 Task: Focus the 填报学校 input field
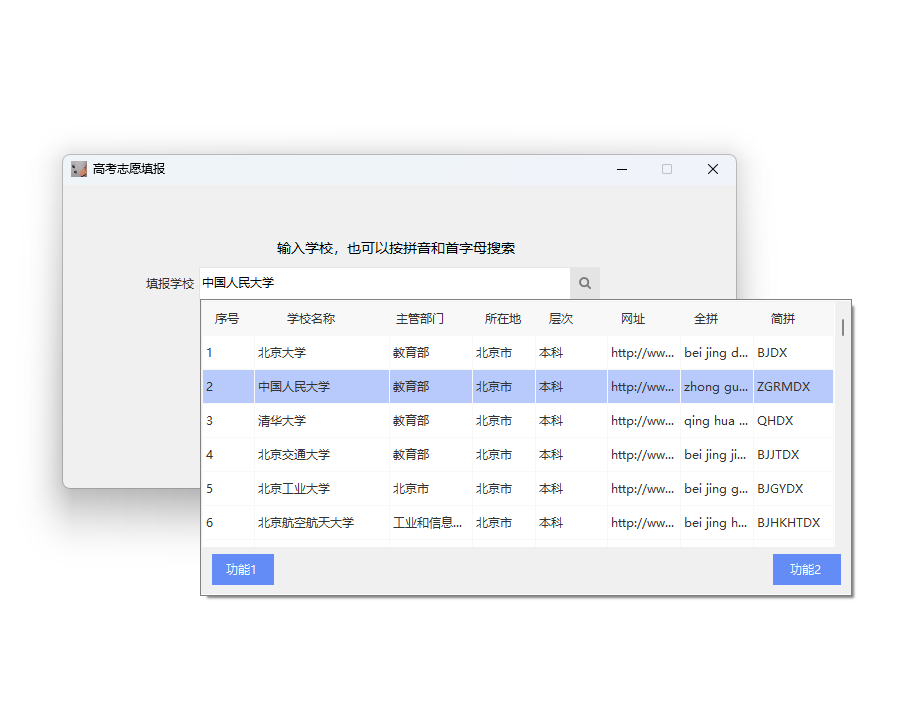tap(385, 283)
